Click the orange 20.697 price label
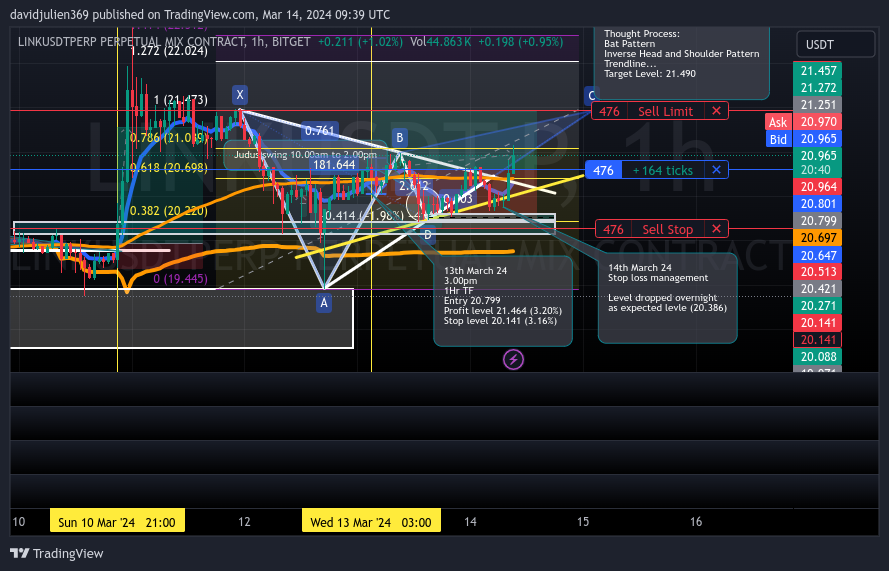The height and width of the screenshot is (571, 889). tap(818, 238)
